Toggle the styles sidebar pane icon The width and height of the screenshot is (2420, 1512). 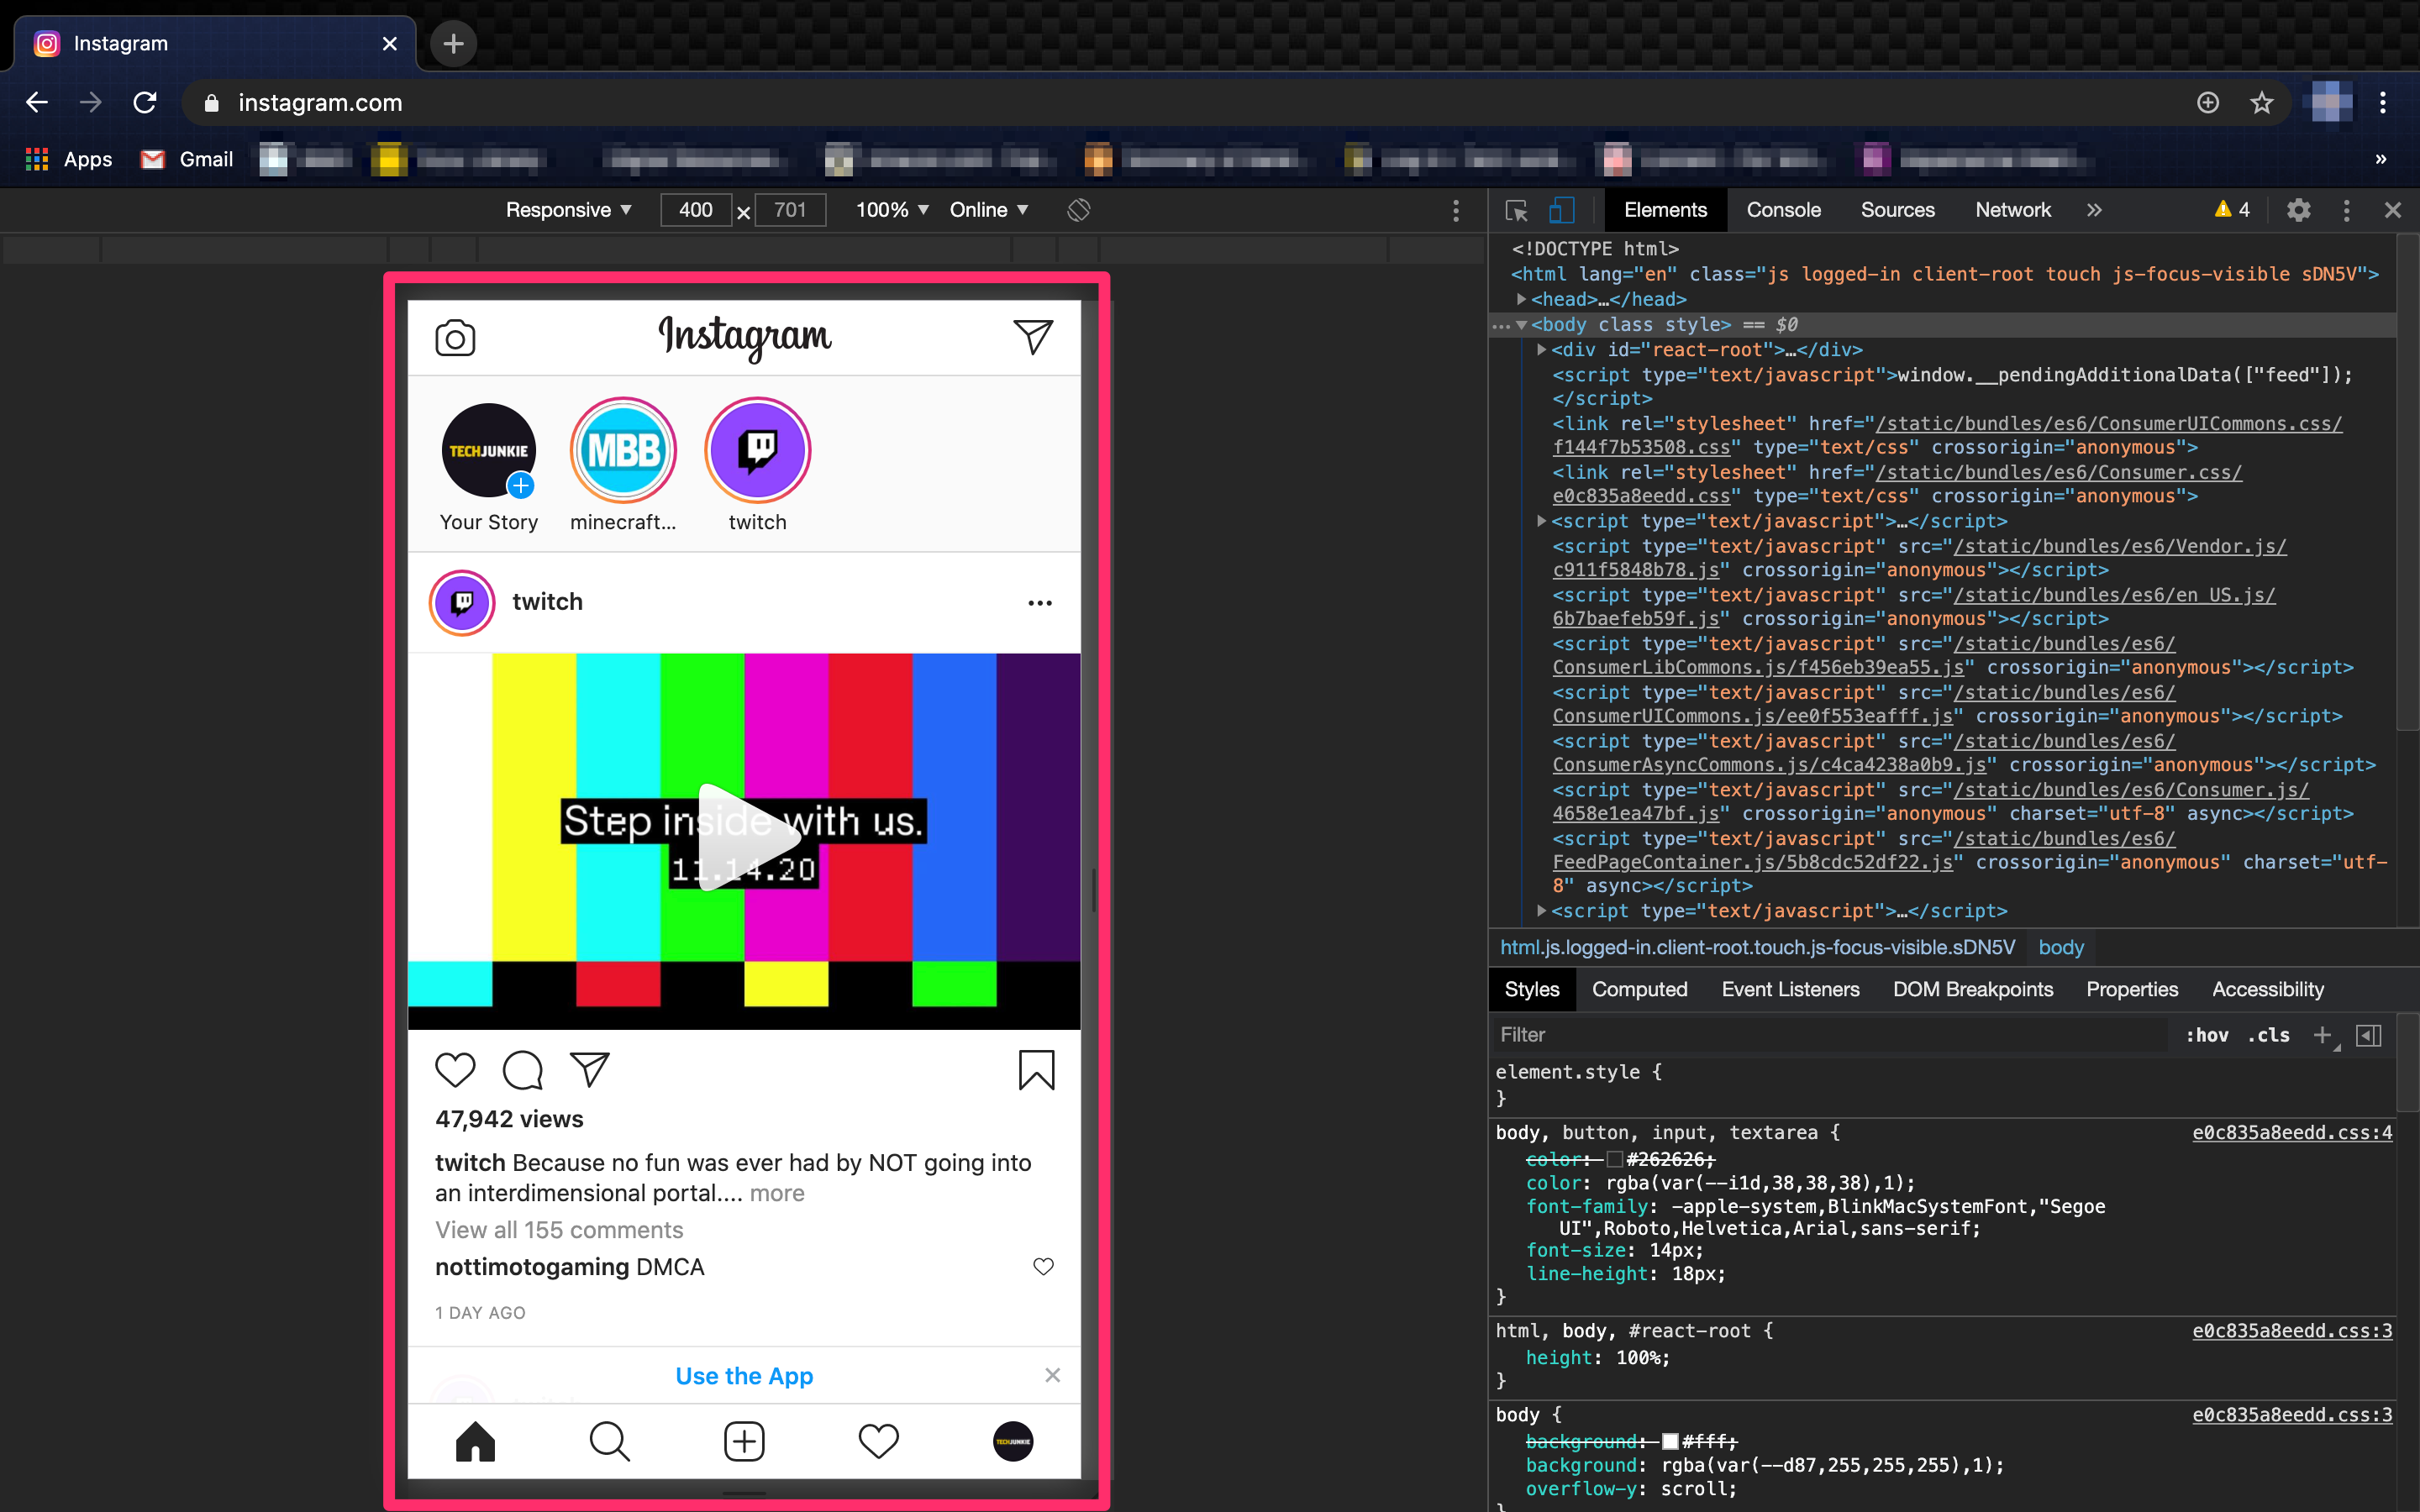(x=2368, y=1035)
